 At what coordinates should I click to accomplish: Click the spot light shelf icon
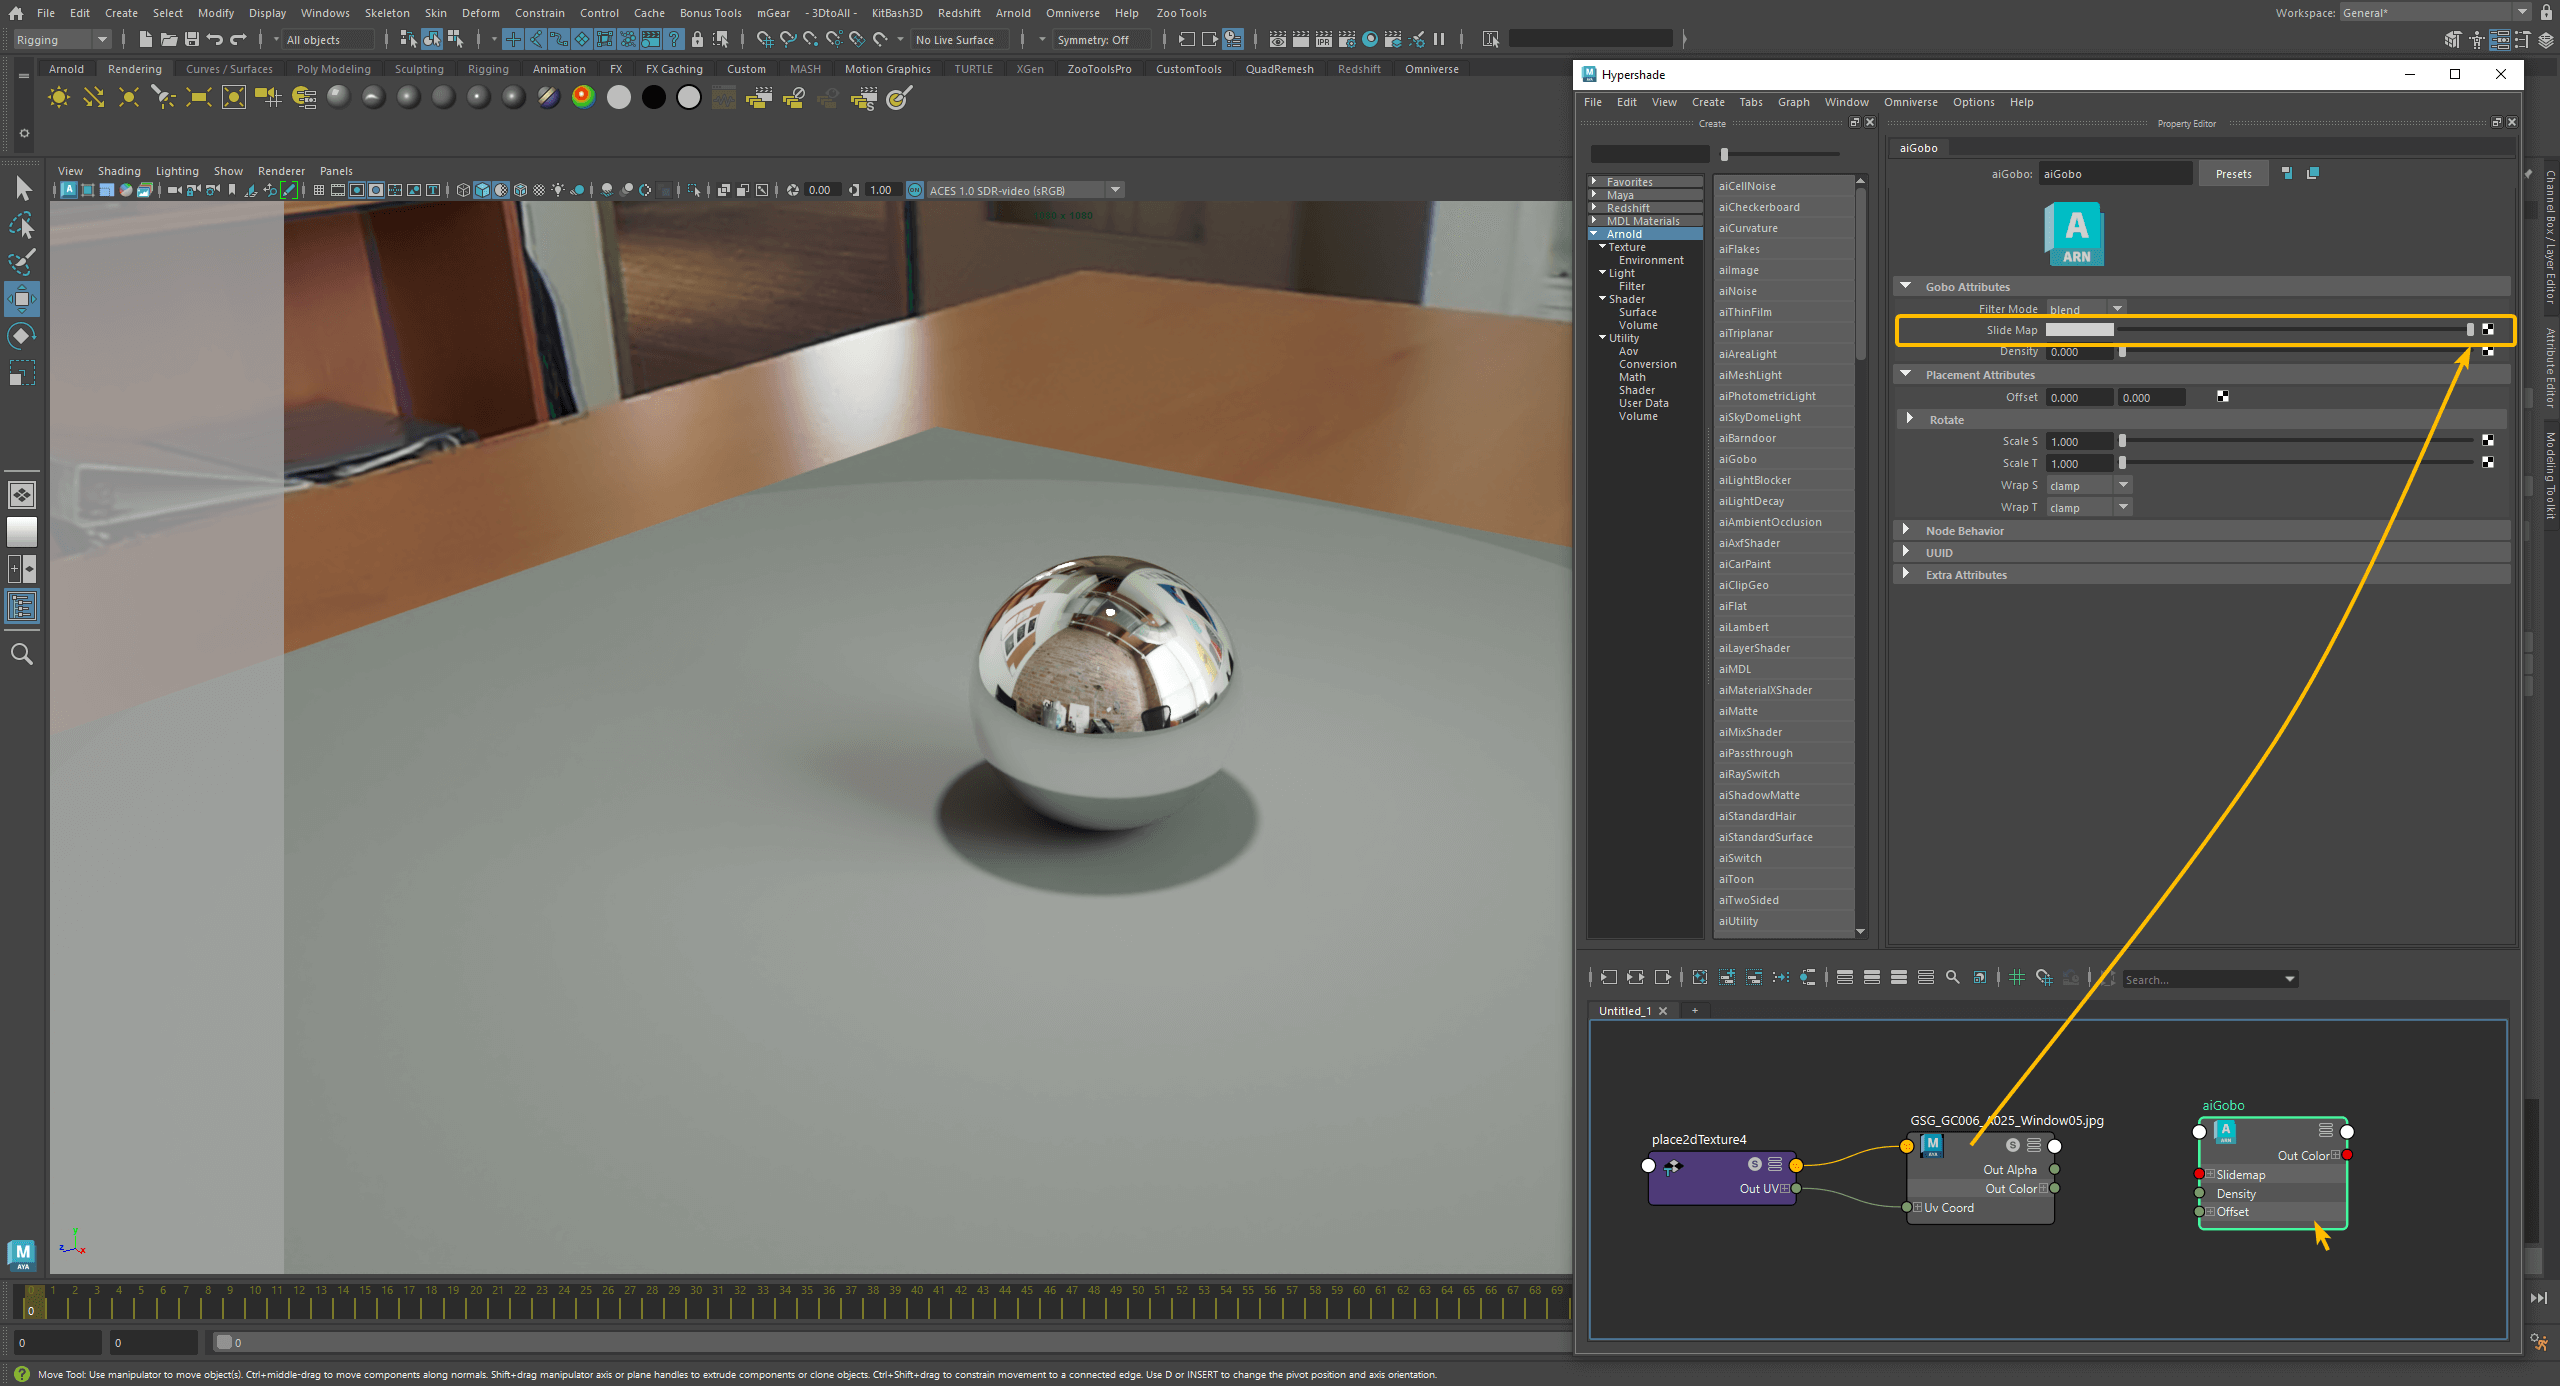click(163, 97)
